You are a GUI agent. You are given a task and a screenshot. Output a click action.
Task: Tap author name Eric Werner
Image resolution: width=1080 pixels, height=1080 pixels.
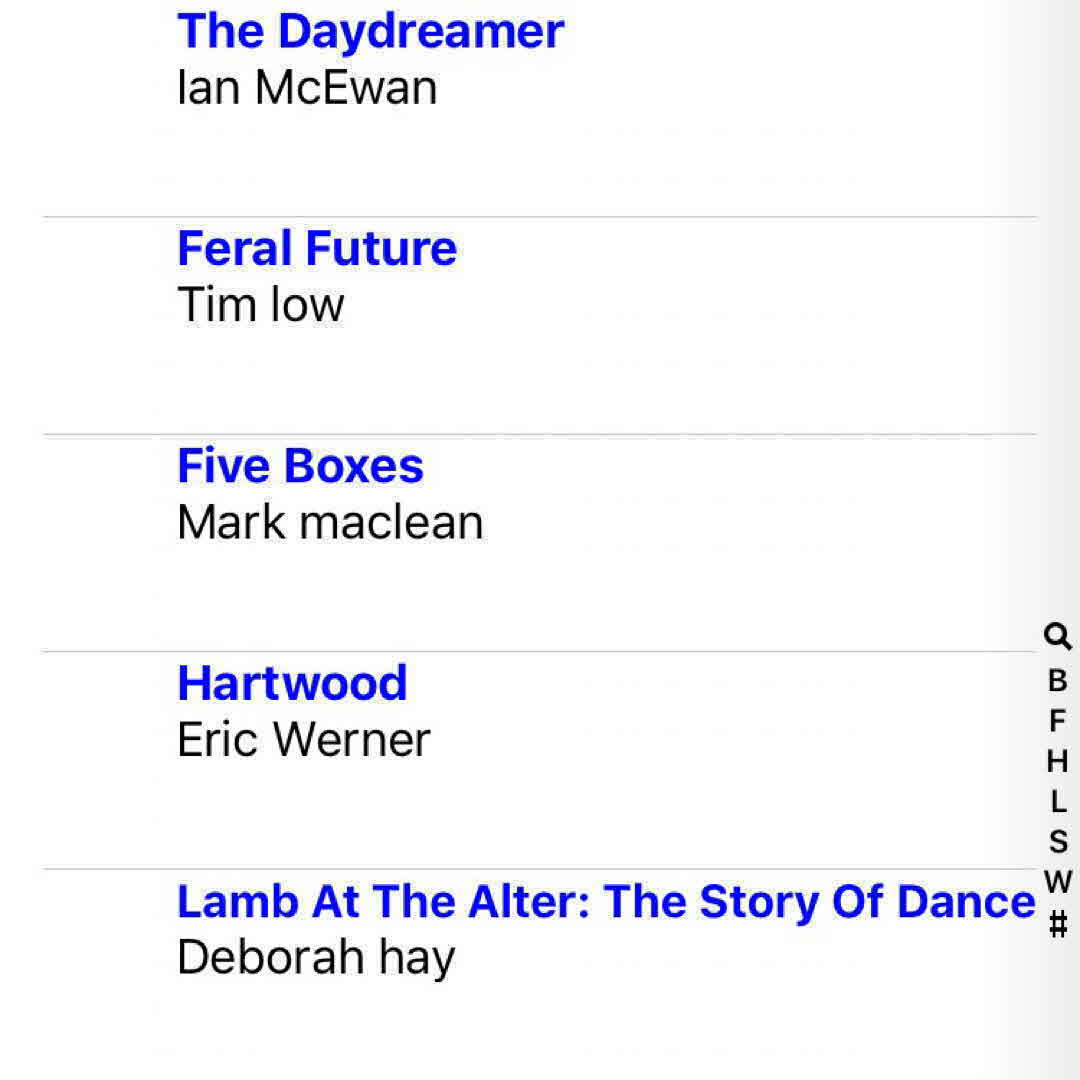303,741
